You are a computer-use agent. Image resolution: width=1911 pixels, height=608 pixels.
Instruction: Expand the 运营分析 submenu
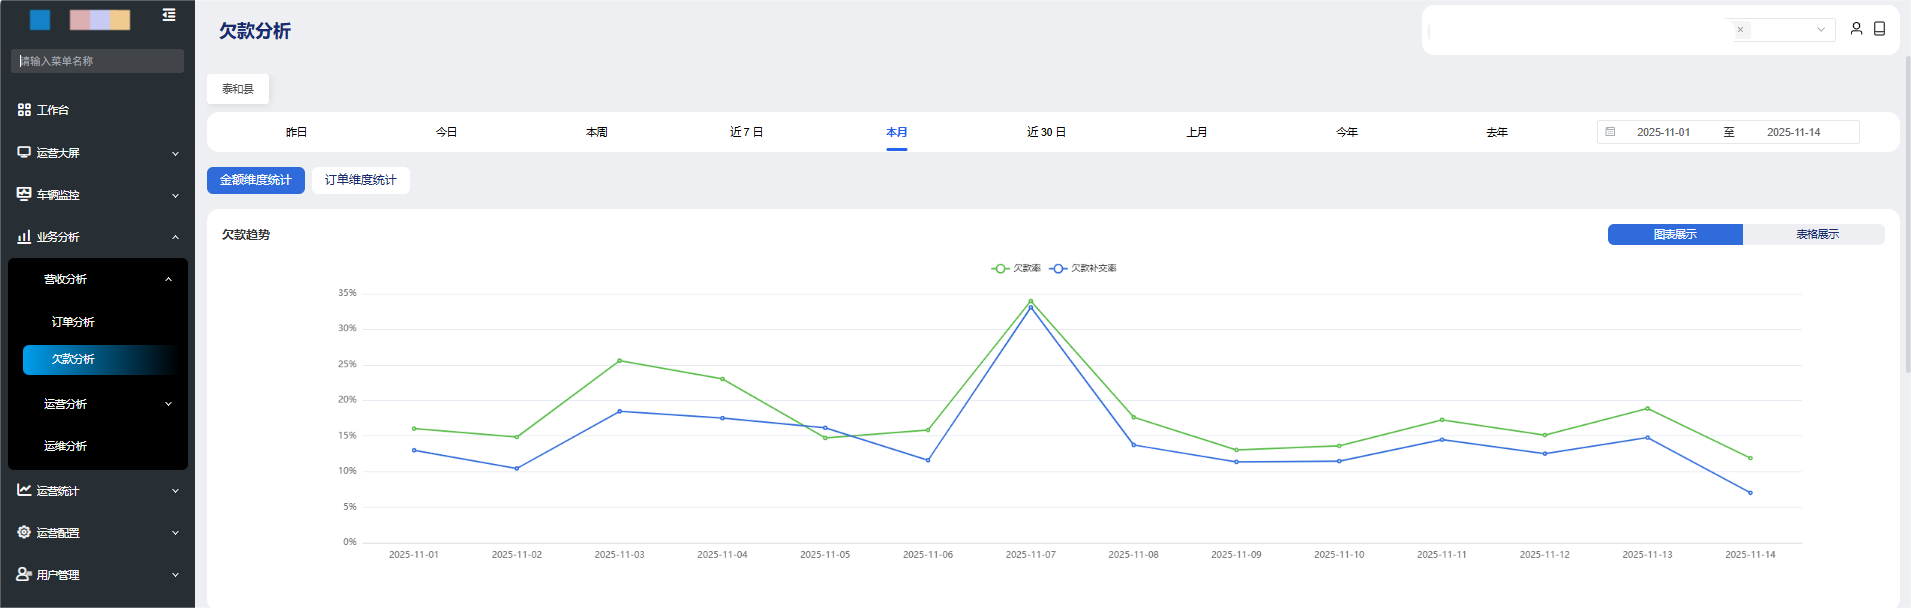pyautogui.click(x=168, y=404)
